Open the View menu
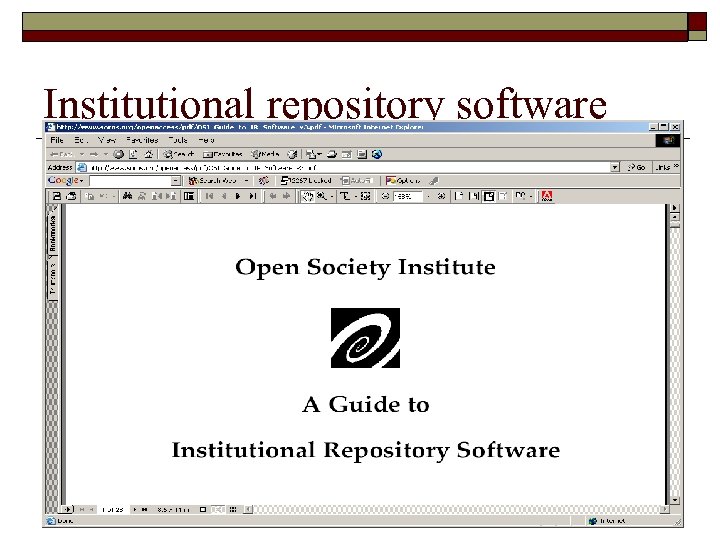 pyautogui.click(x=107, y=140)
